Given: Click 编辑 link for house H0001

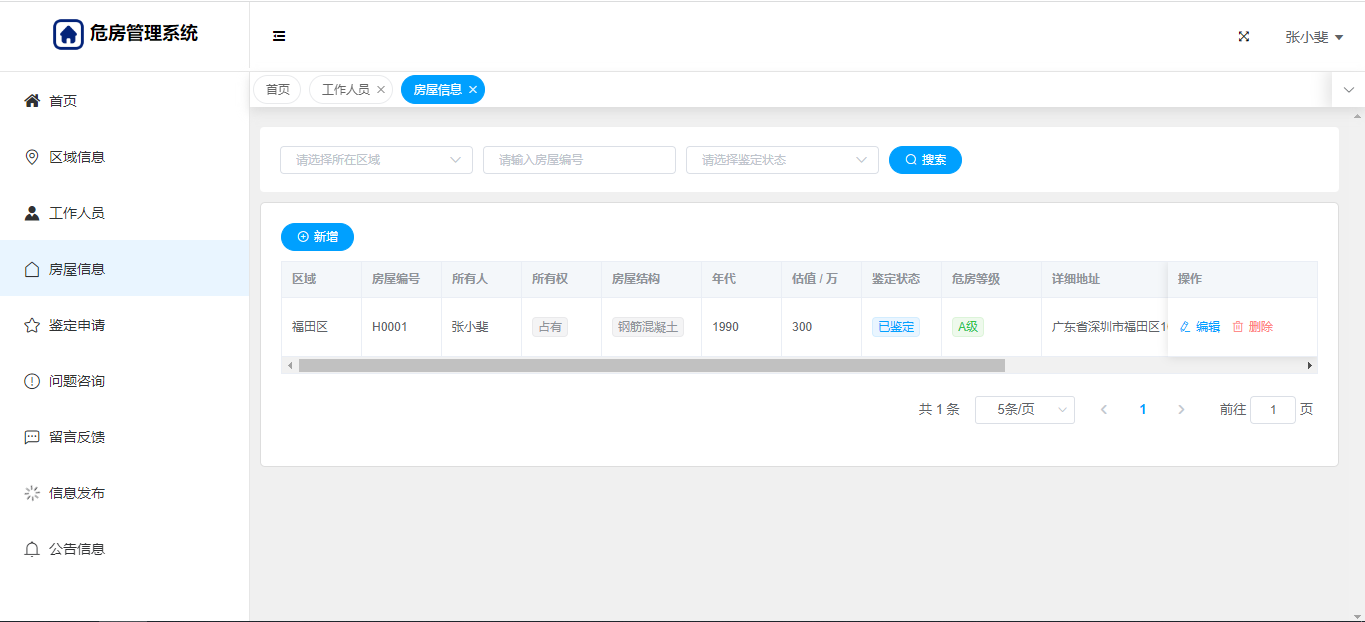Looking at the screenshot, I should click(1200, 327).
